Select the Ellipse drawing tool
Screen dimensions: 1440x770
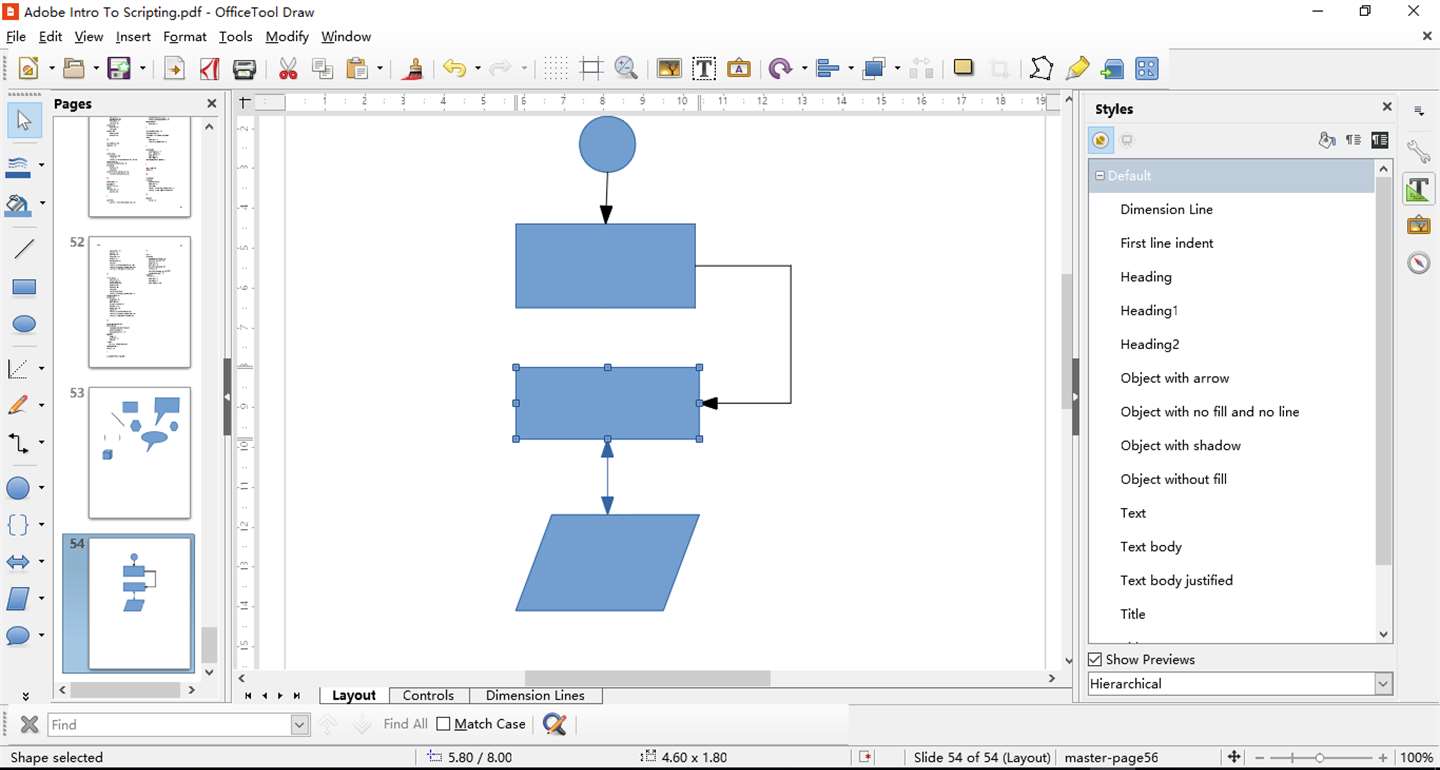tap(24, 325)
